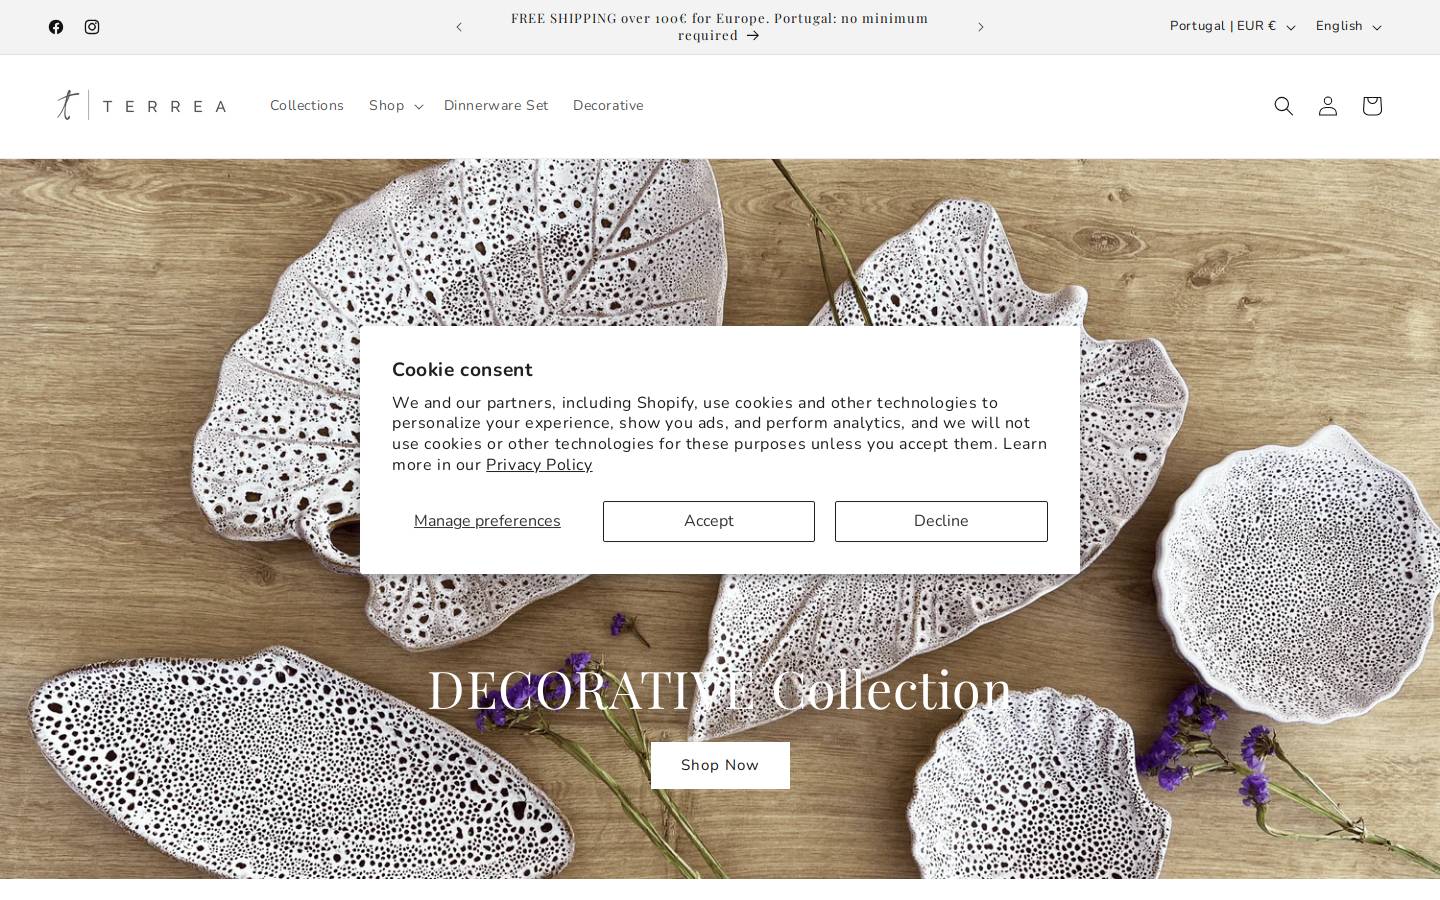Open the Decorative menu item
This screenshot has width=1440, height=900.
click(x=608, y=106)
